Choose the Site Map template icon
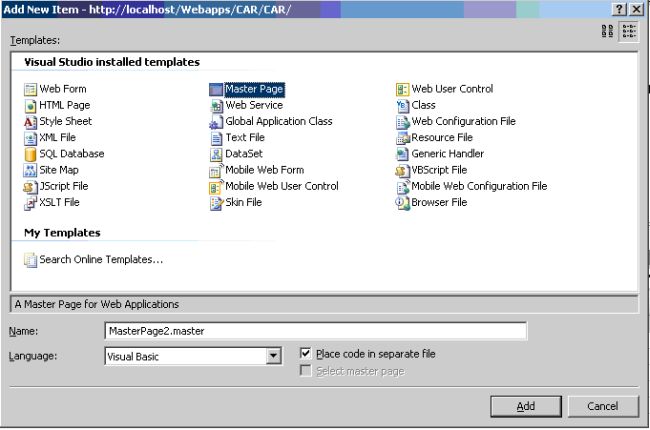 click(x=30, y=170)
